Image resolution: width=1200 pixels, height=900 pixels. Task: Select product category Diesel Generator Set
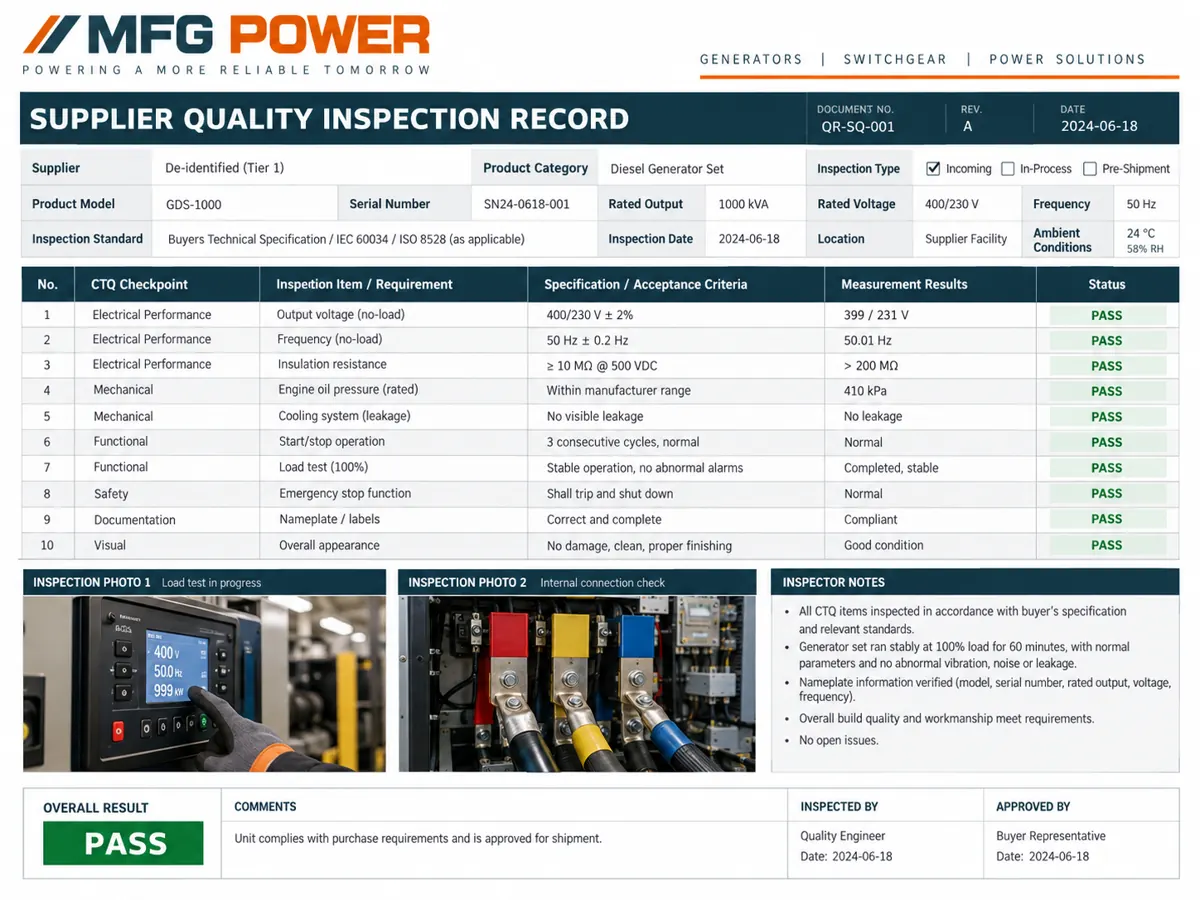pos(667,169)
